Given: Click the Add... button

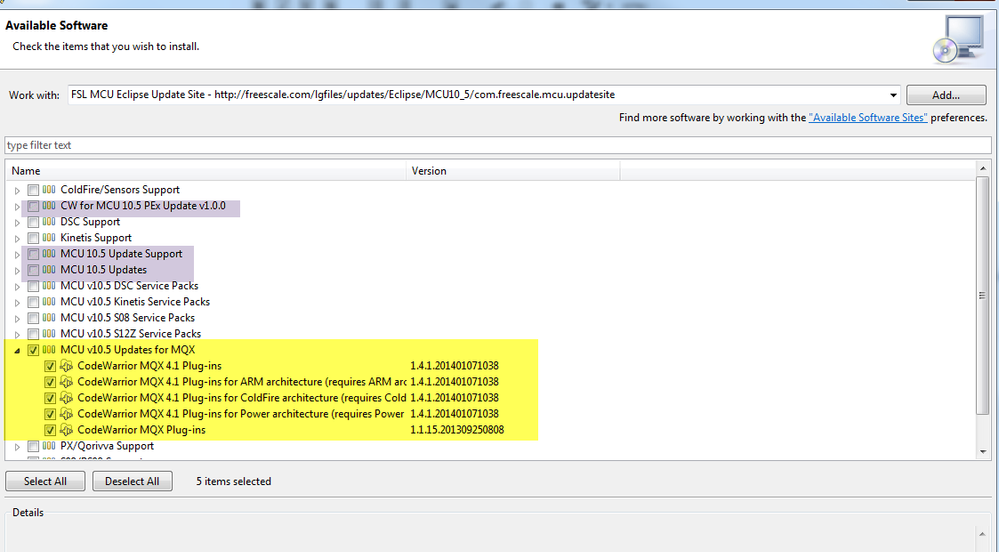Looking at the screenshot, I should point(946,95).
